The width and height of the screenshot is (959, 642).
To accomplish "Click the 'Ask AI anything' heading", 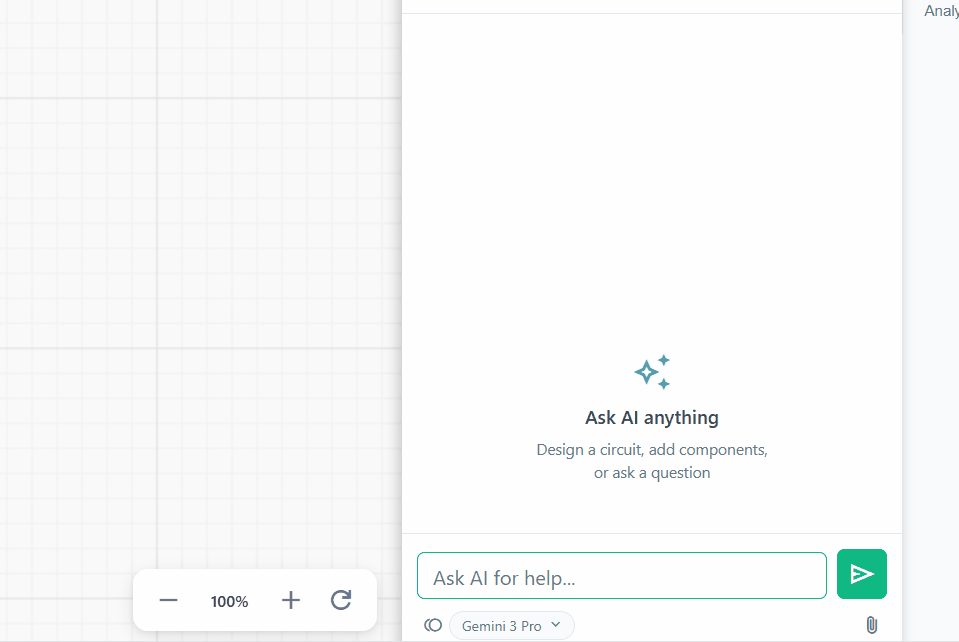I will [x=652, y=418].
